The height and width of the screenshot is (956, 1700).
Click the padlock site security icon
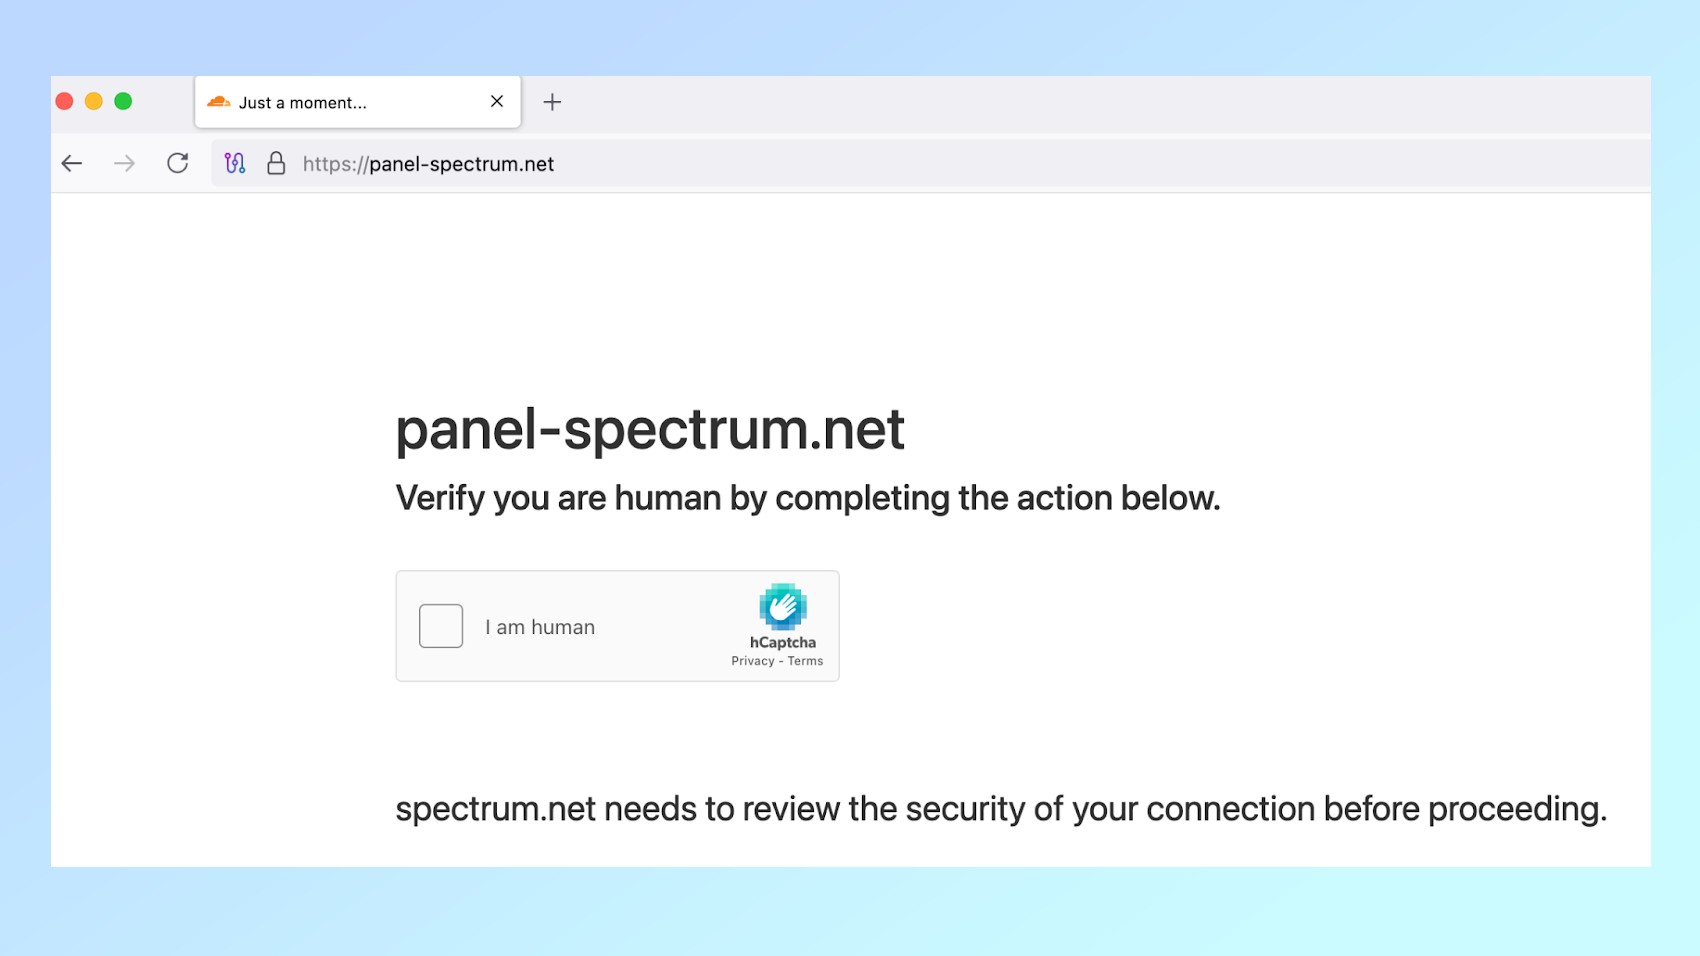tap(276, 164)
